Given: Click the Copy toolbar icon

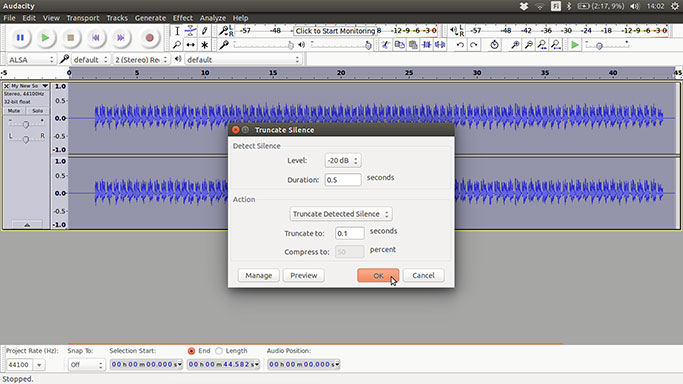Looking at the screenshot, I should click(399, 45).
